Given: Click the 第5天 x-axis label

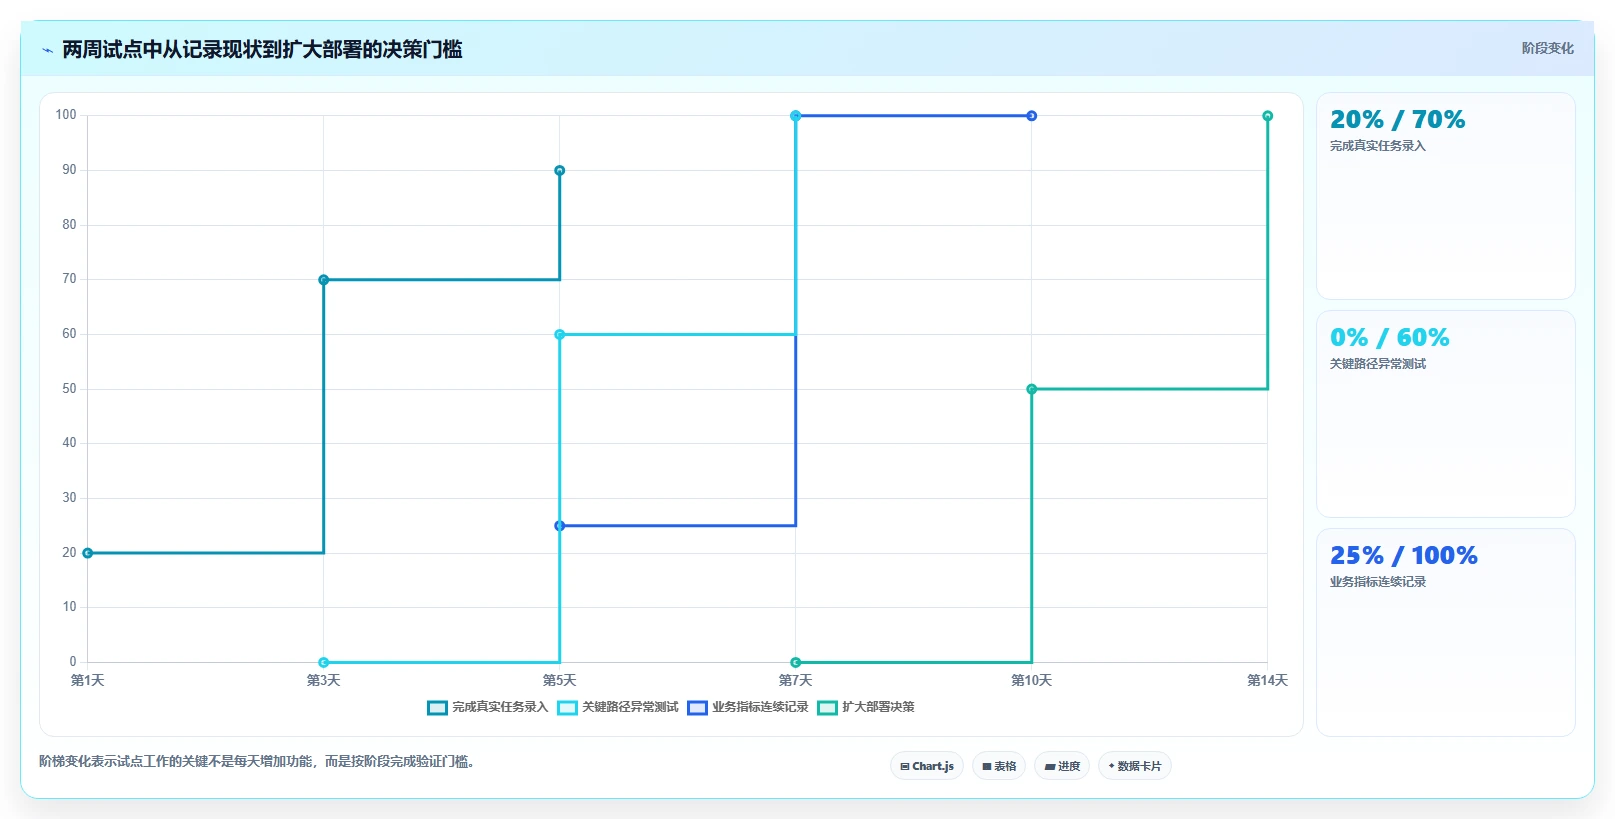Looking at the screenshot, I should pos(560,681).
